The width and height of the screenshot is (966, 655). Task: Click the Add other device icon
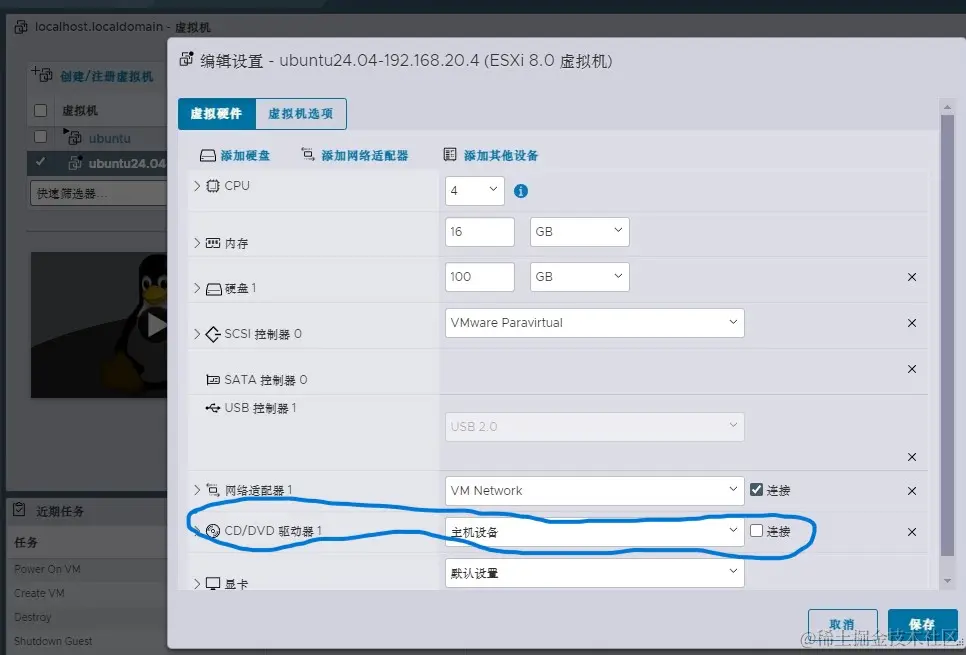[450, 154]
